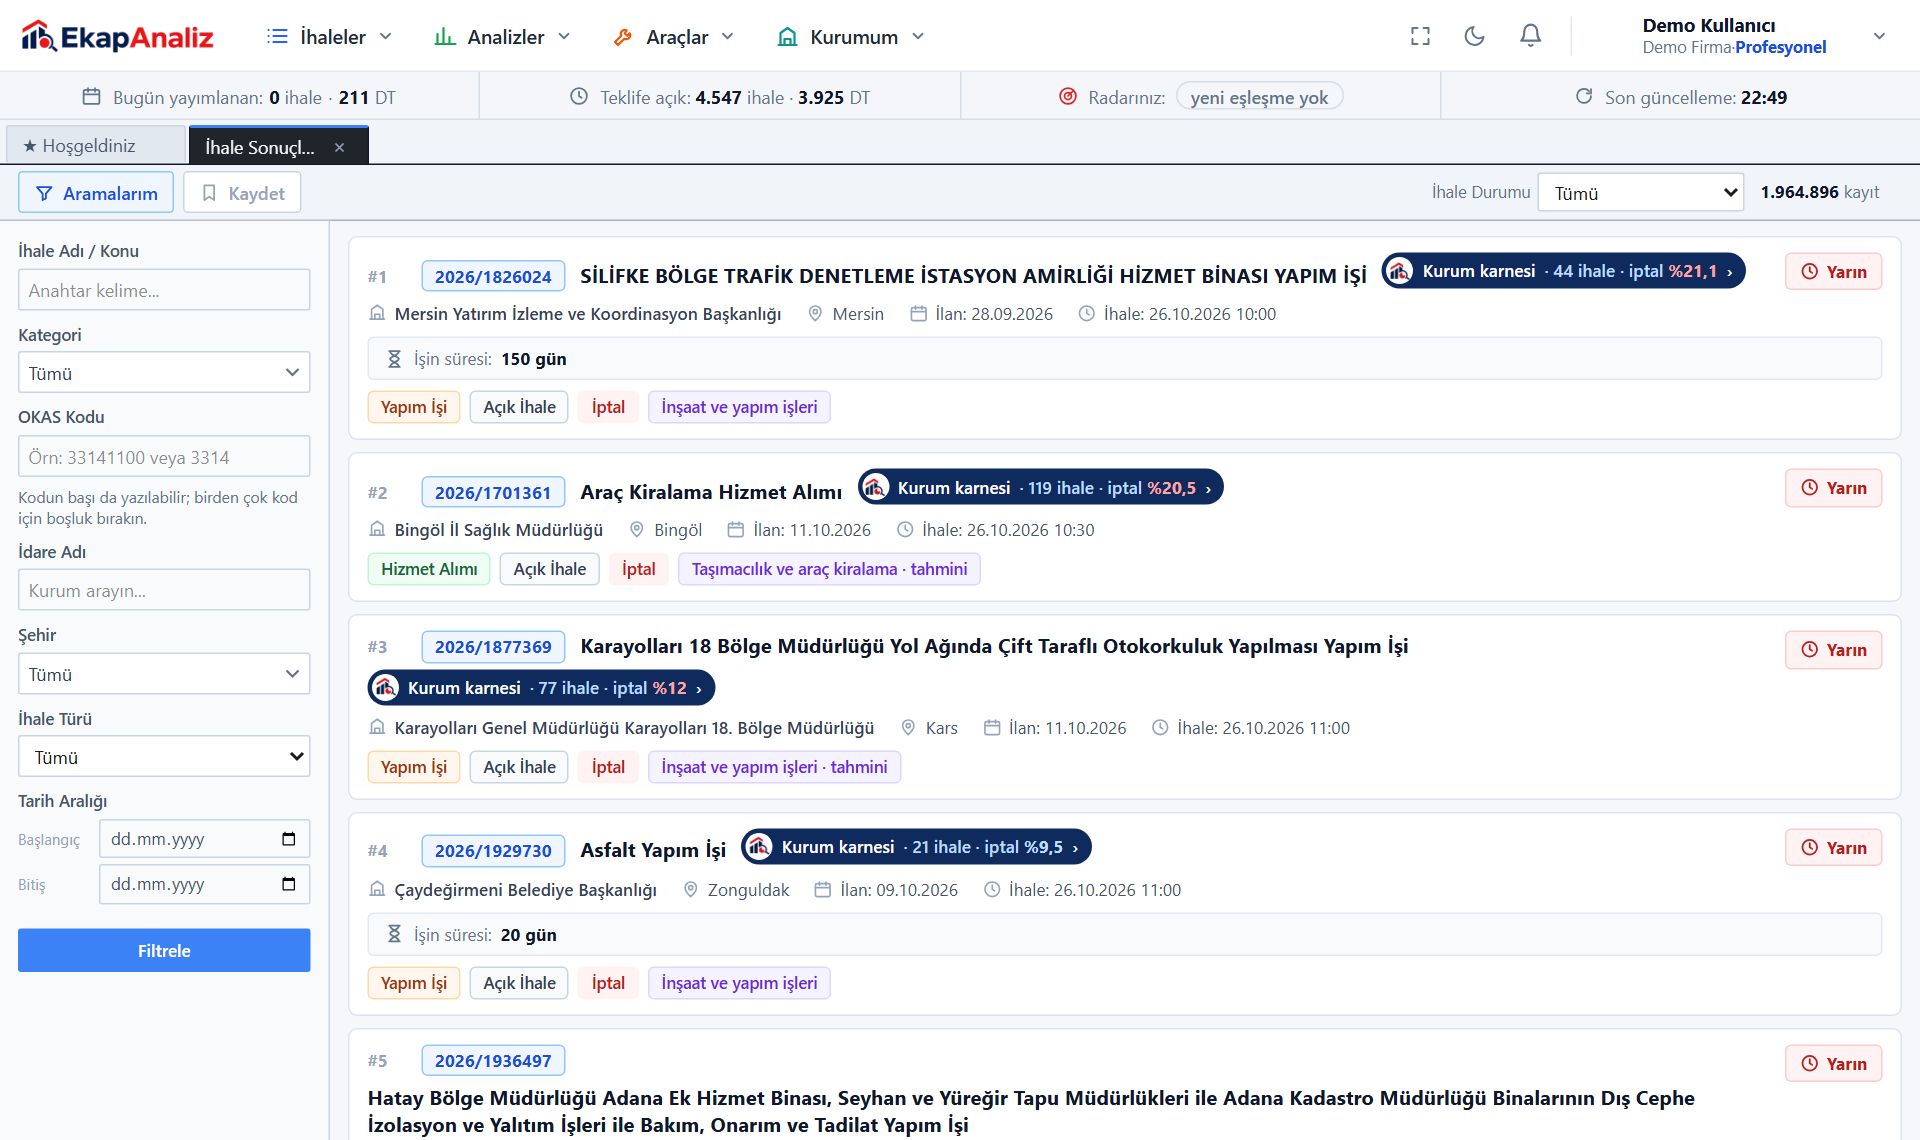
Task: Open tender number 2026/1936497
Action: point(493,1061)
